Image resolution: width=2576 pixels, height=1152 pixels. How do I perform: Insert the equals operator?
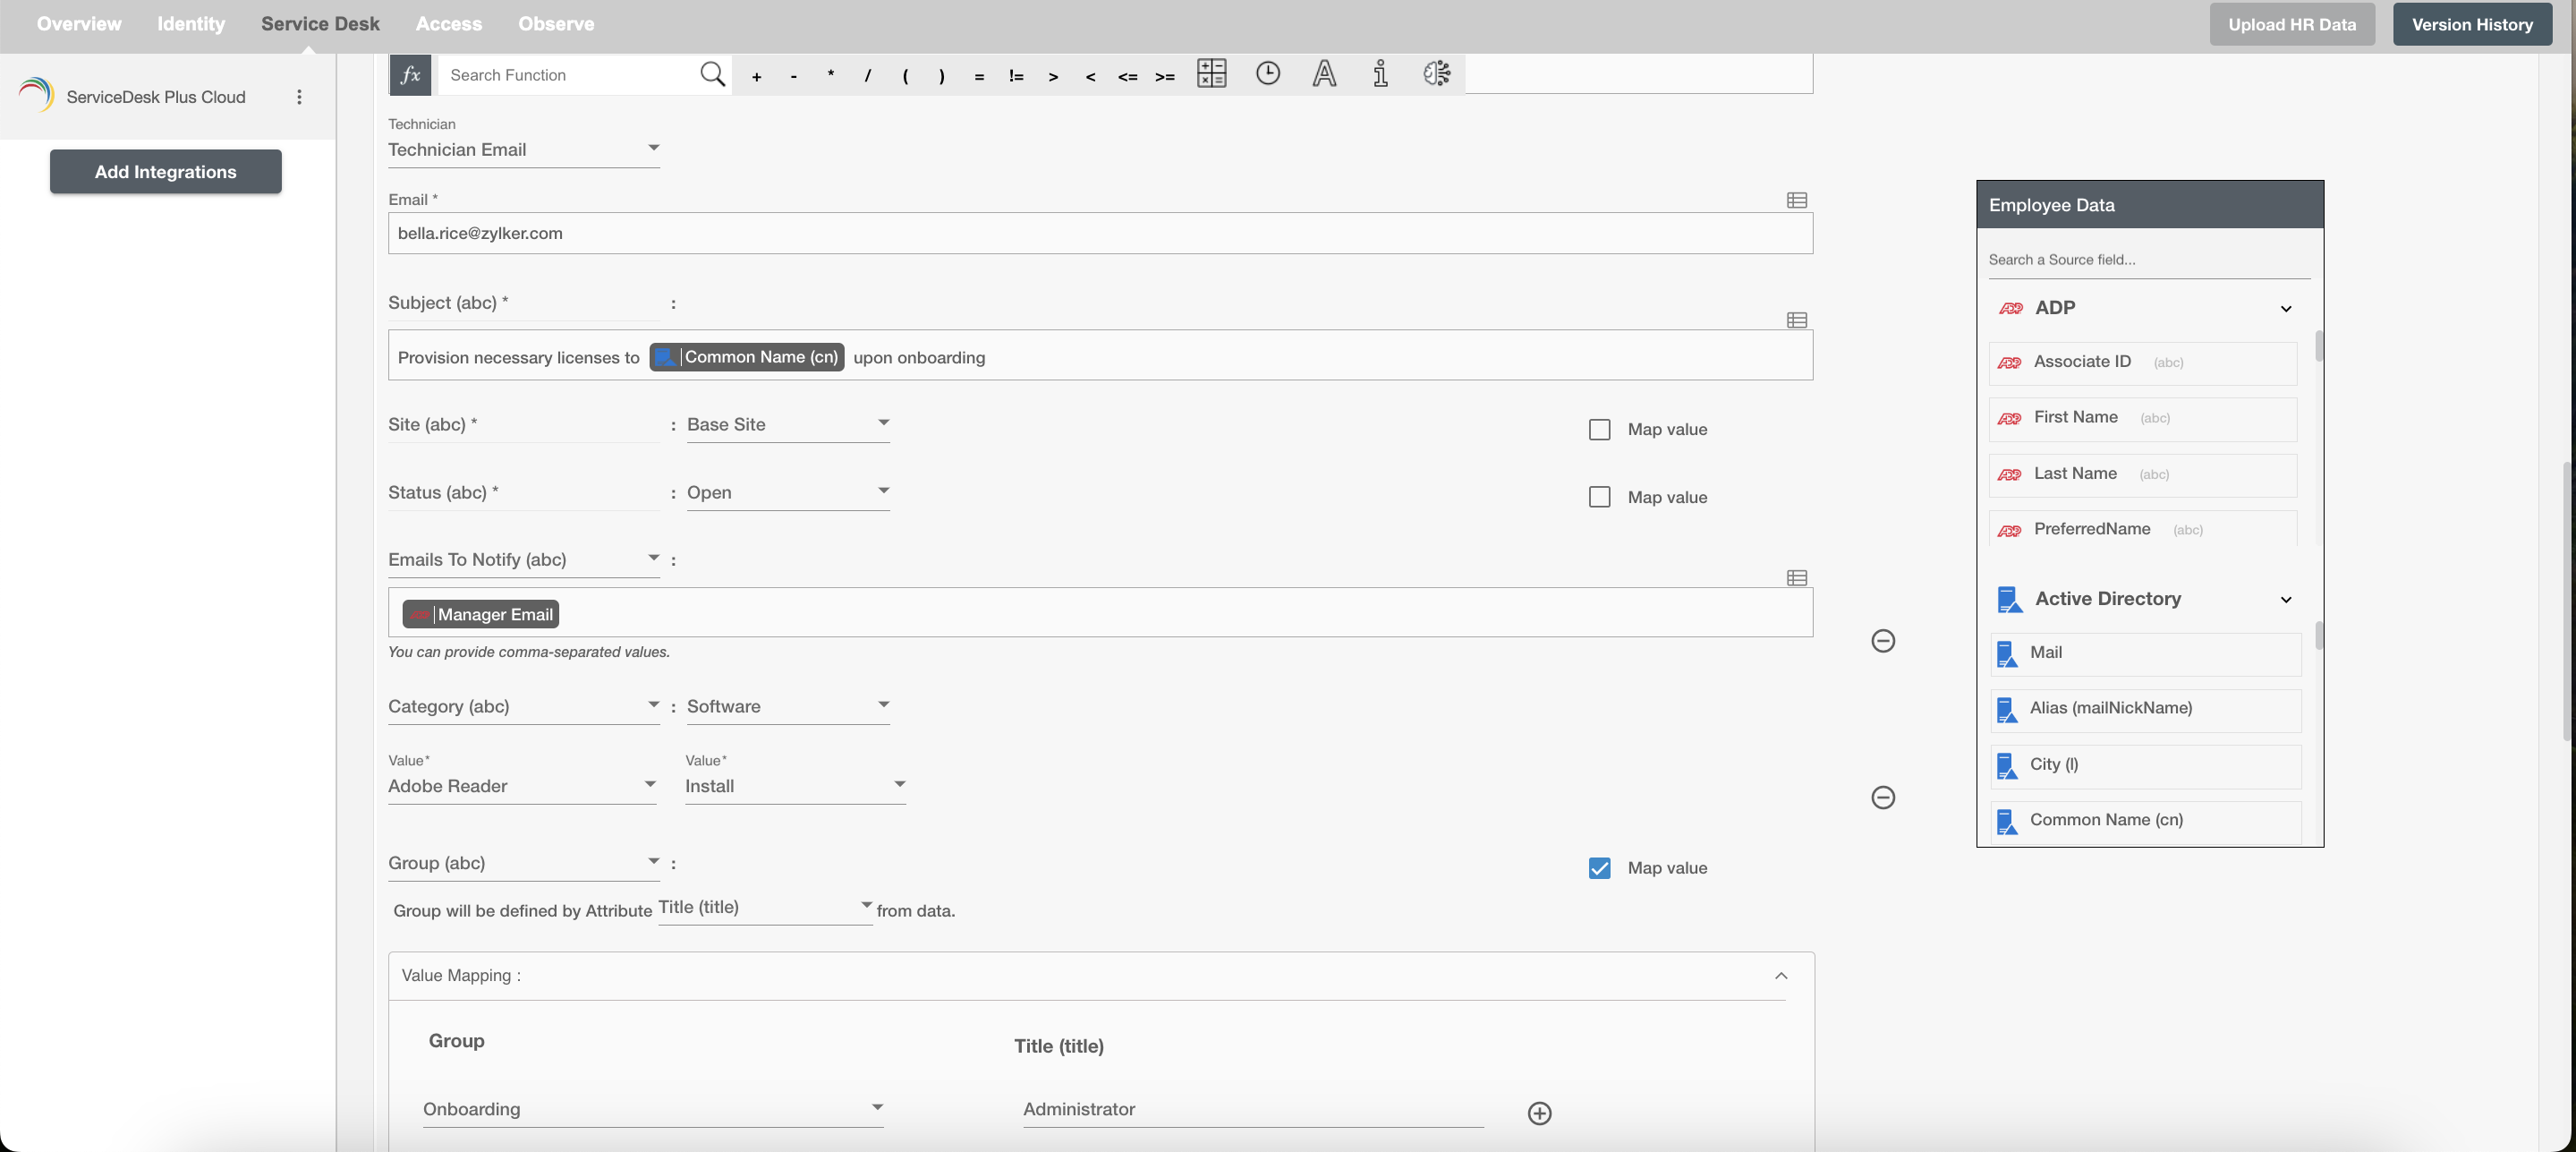tap(979, 77)
